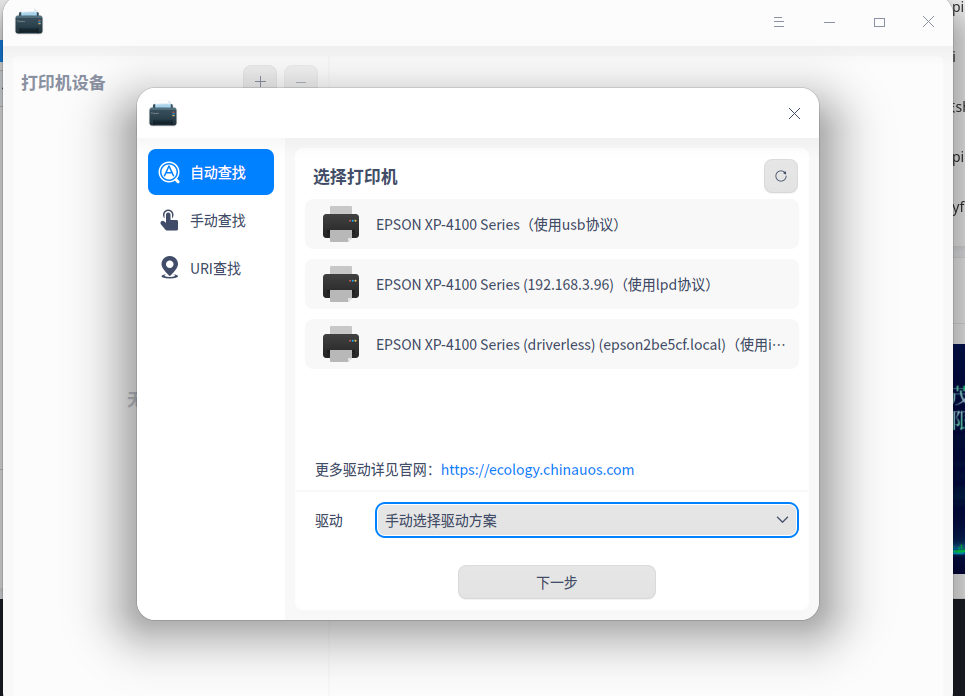Open the 手动选择驱动方案 combo box chevron
The height and width of the screenshot is (696, 965).
coord(783,520)
